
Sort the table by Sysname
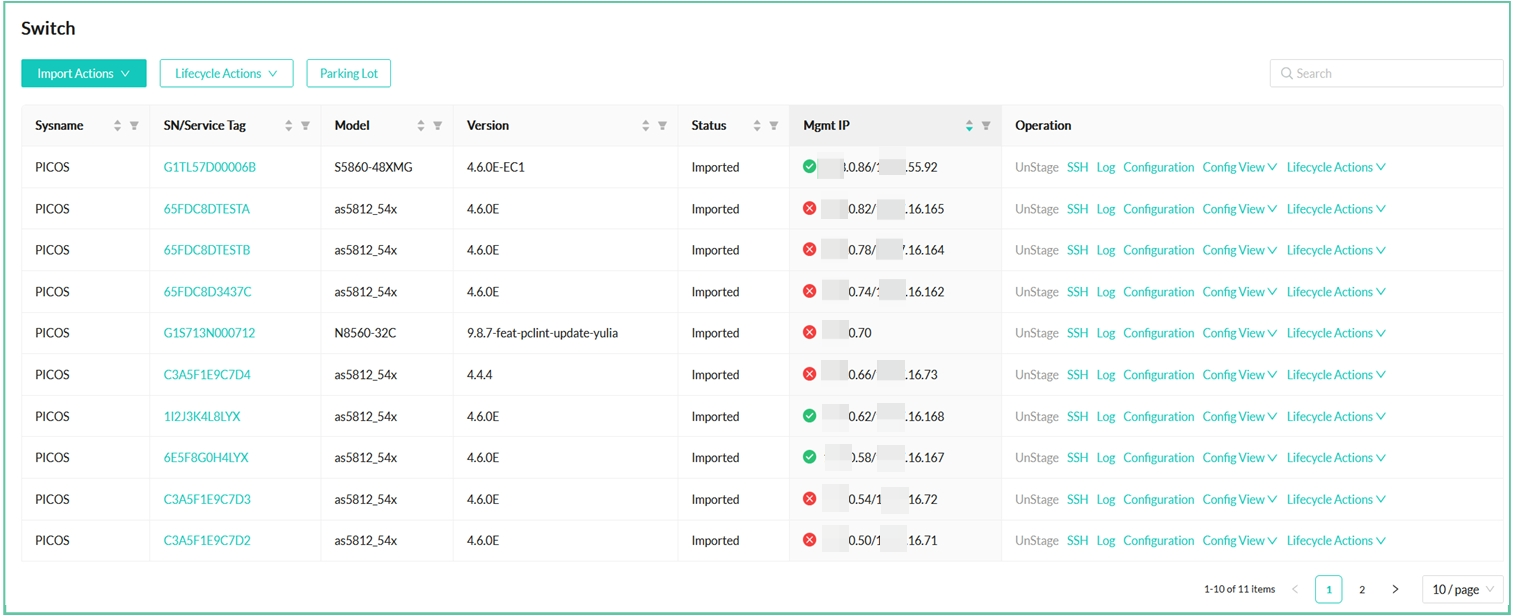(x=117, y=126)
